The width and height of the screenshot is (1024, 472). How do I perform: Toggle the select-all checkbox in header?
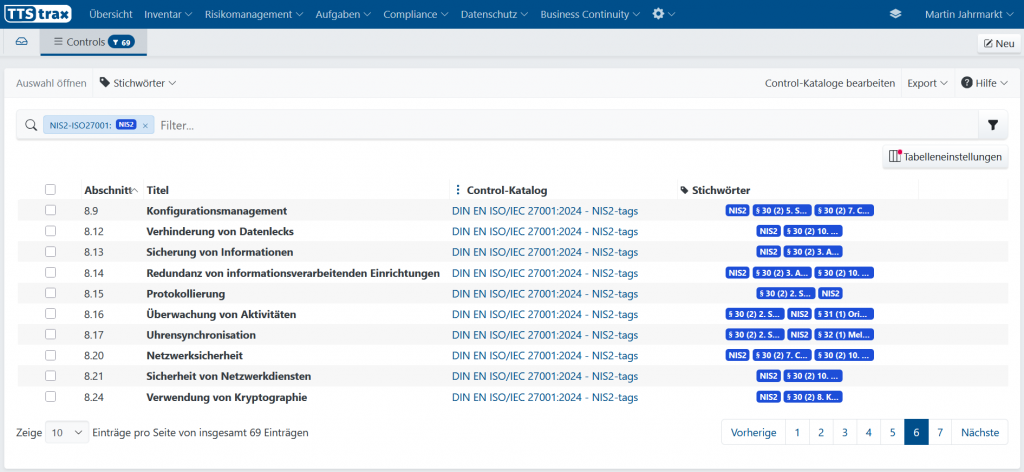[51, 190]
